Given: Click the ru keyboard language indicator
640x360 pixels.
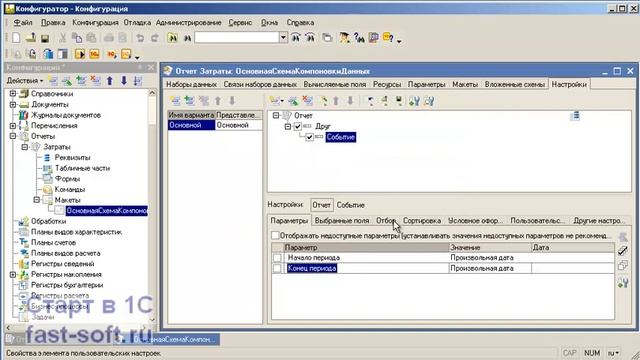Looking at the screenshot, I should pos(613,353).
